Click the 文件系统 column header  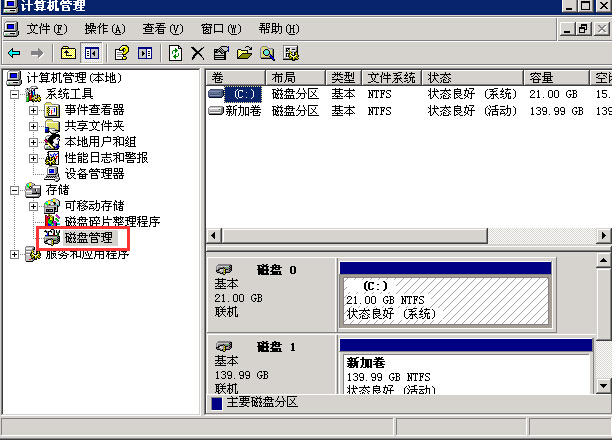point(390,77)
